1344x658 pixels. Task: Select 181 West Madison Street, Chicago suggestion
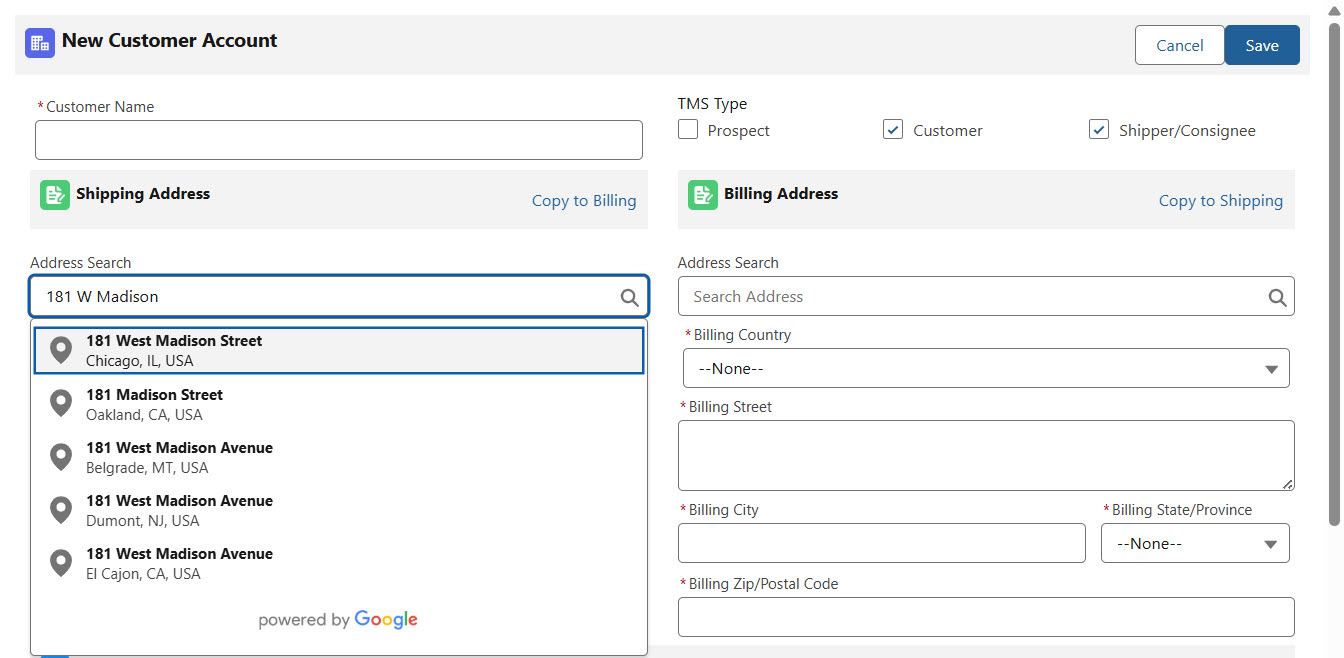point(339,350)
